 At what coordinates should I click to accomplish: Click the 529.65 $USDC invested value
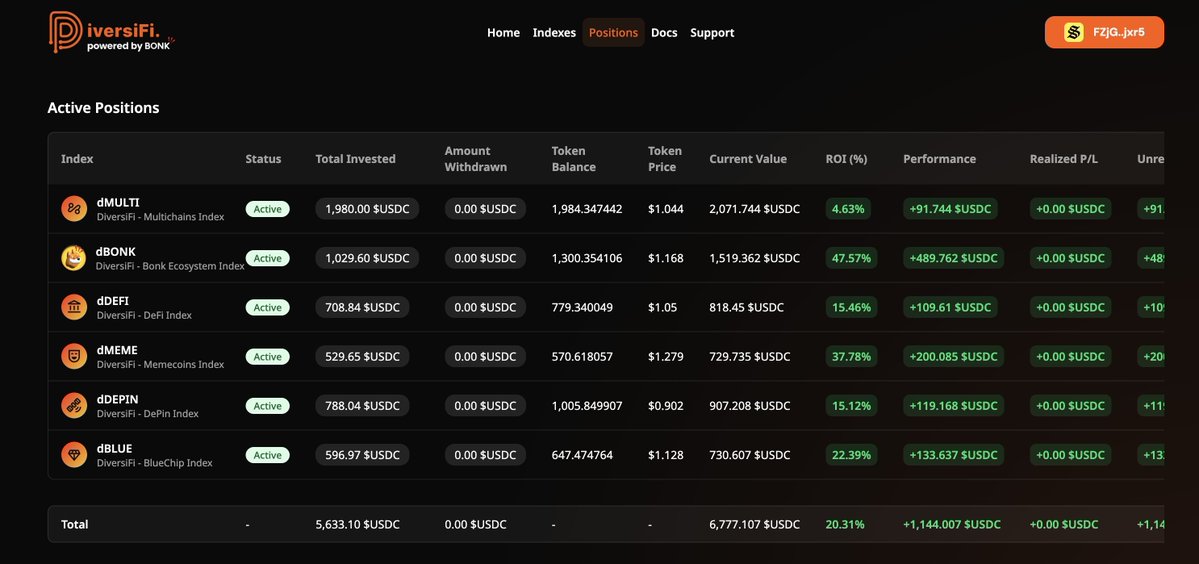362,357
